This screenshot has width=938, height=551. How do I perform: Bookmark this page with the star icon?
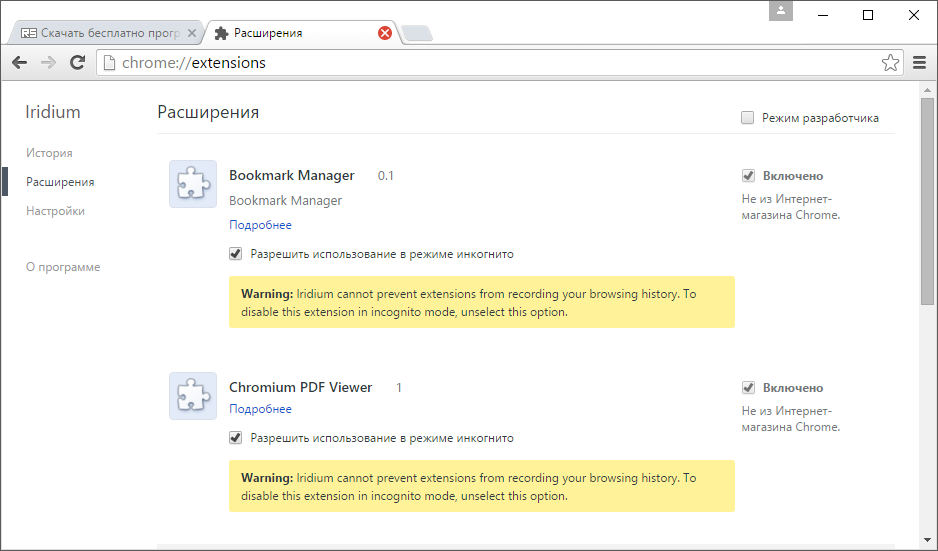(890, 62)
